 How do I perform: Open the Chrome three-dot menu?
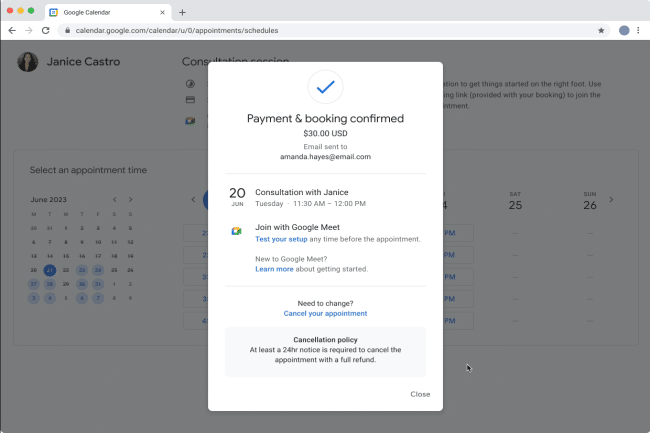coord(638,31)
